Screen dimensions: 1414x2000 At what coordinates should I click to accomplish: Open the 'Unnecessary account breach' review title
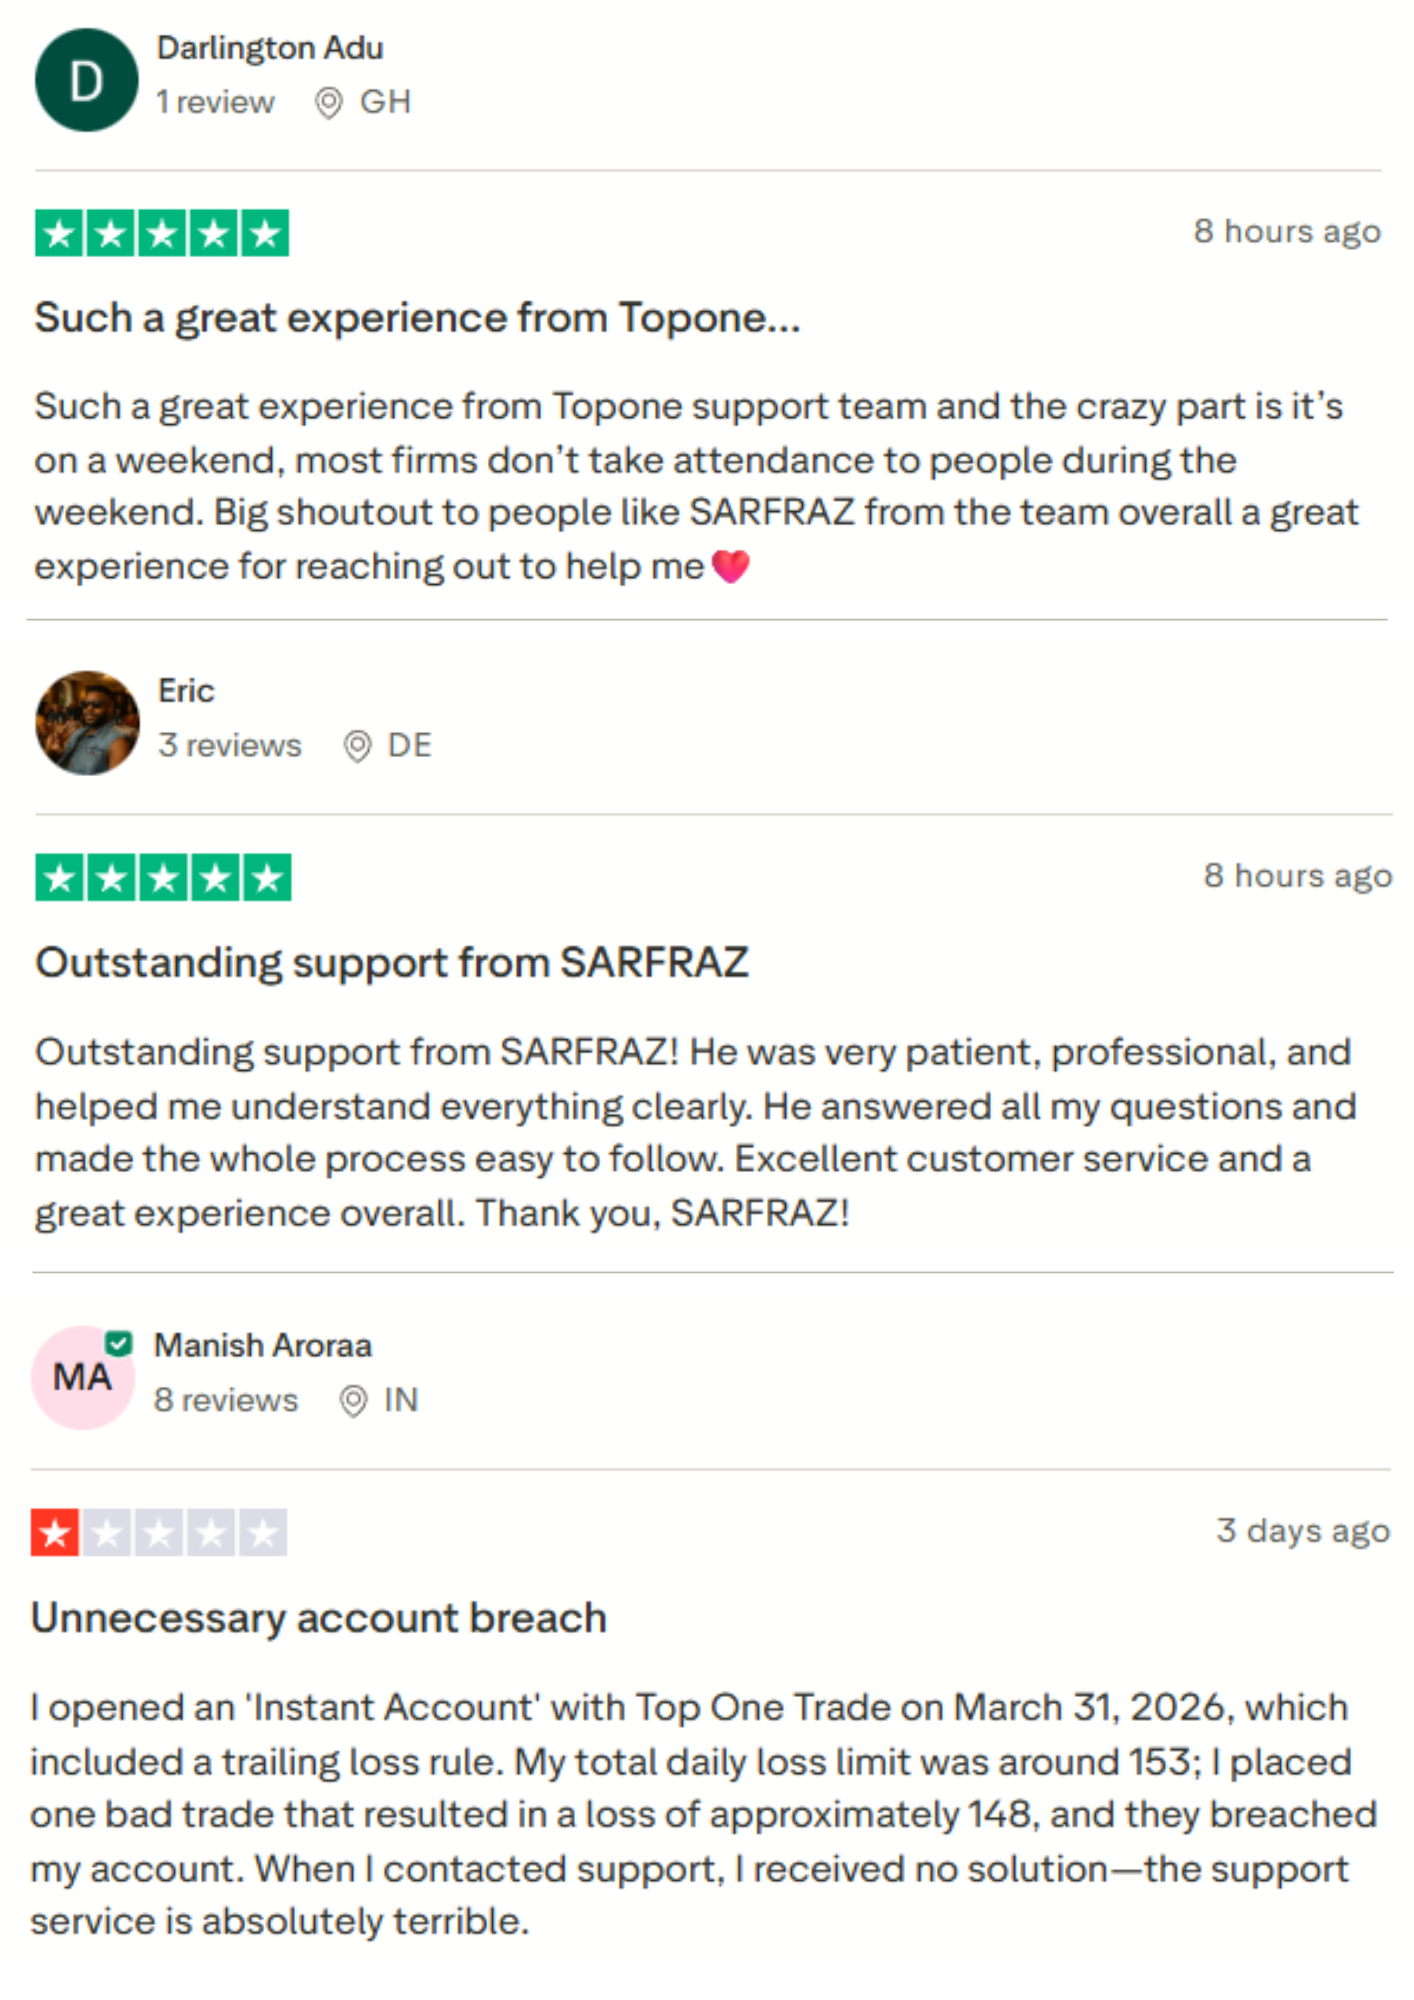pos(319,1617)
